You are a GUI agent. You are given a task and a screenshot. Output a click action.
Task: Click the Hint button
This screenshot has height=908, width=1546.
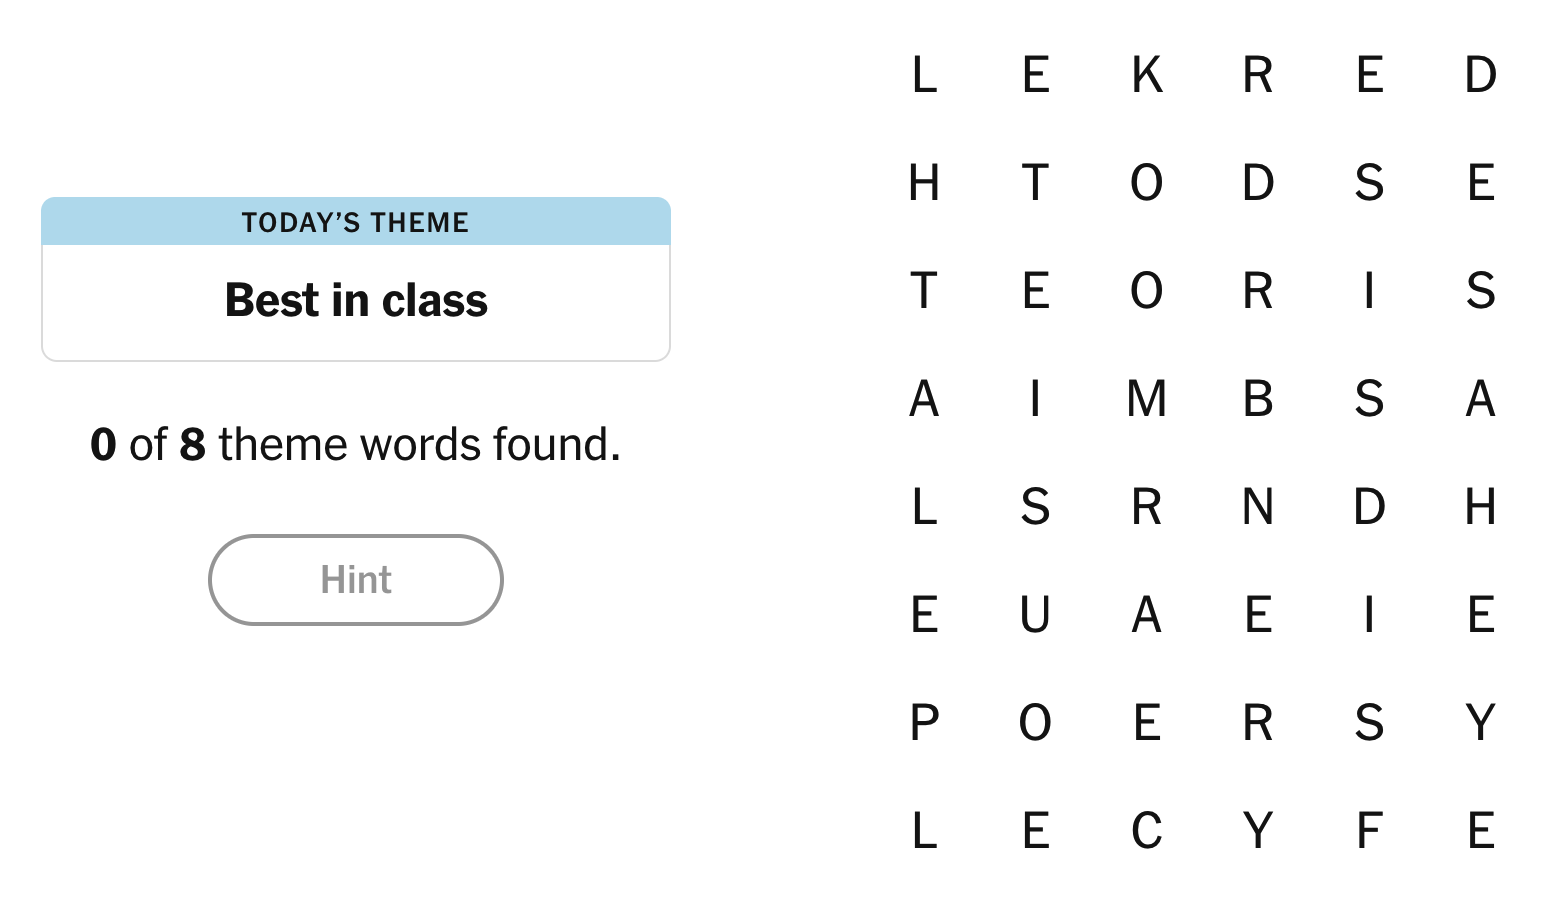click(355, 580)
